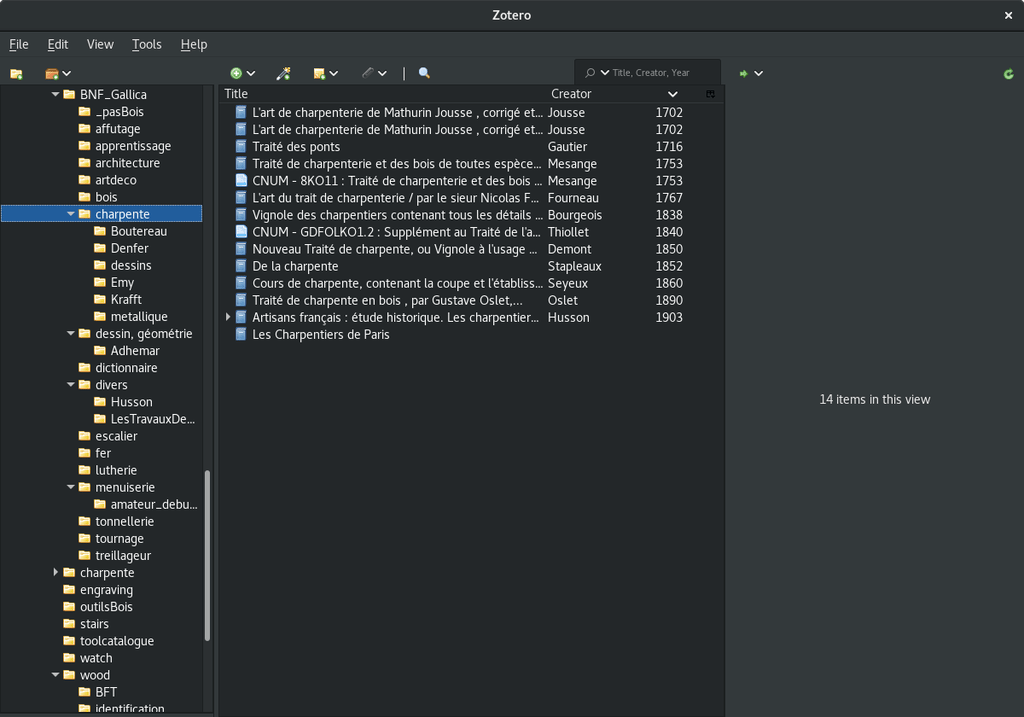Open New Item dropdown arrow
The image size is (1024, 717).
coord(251,74)
